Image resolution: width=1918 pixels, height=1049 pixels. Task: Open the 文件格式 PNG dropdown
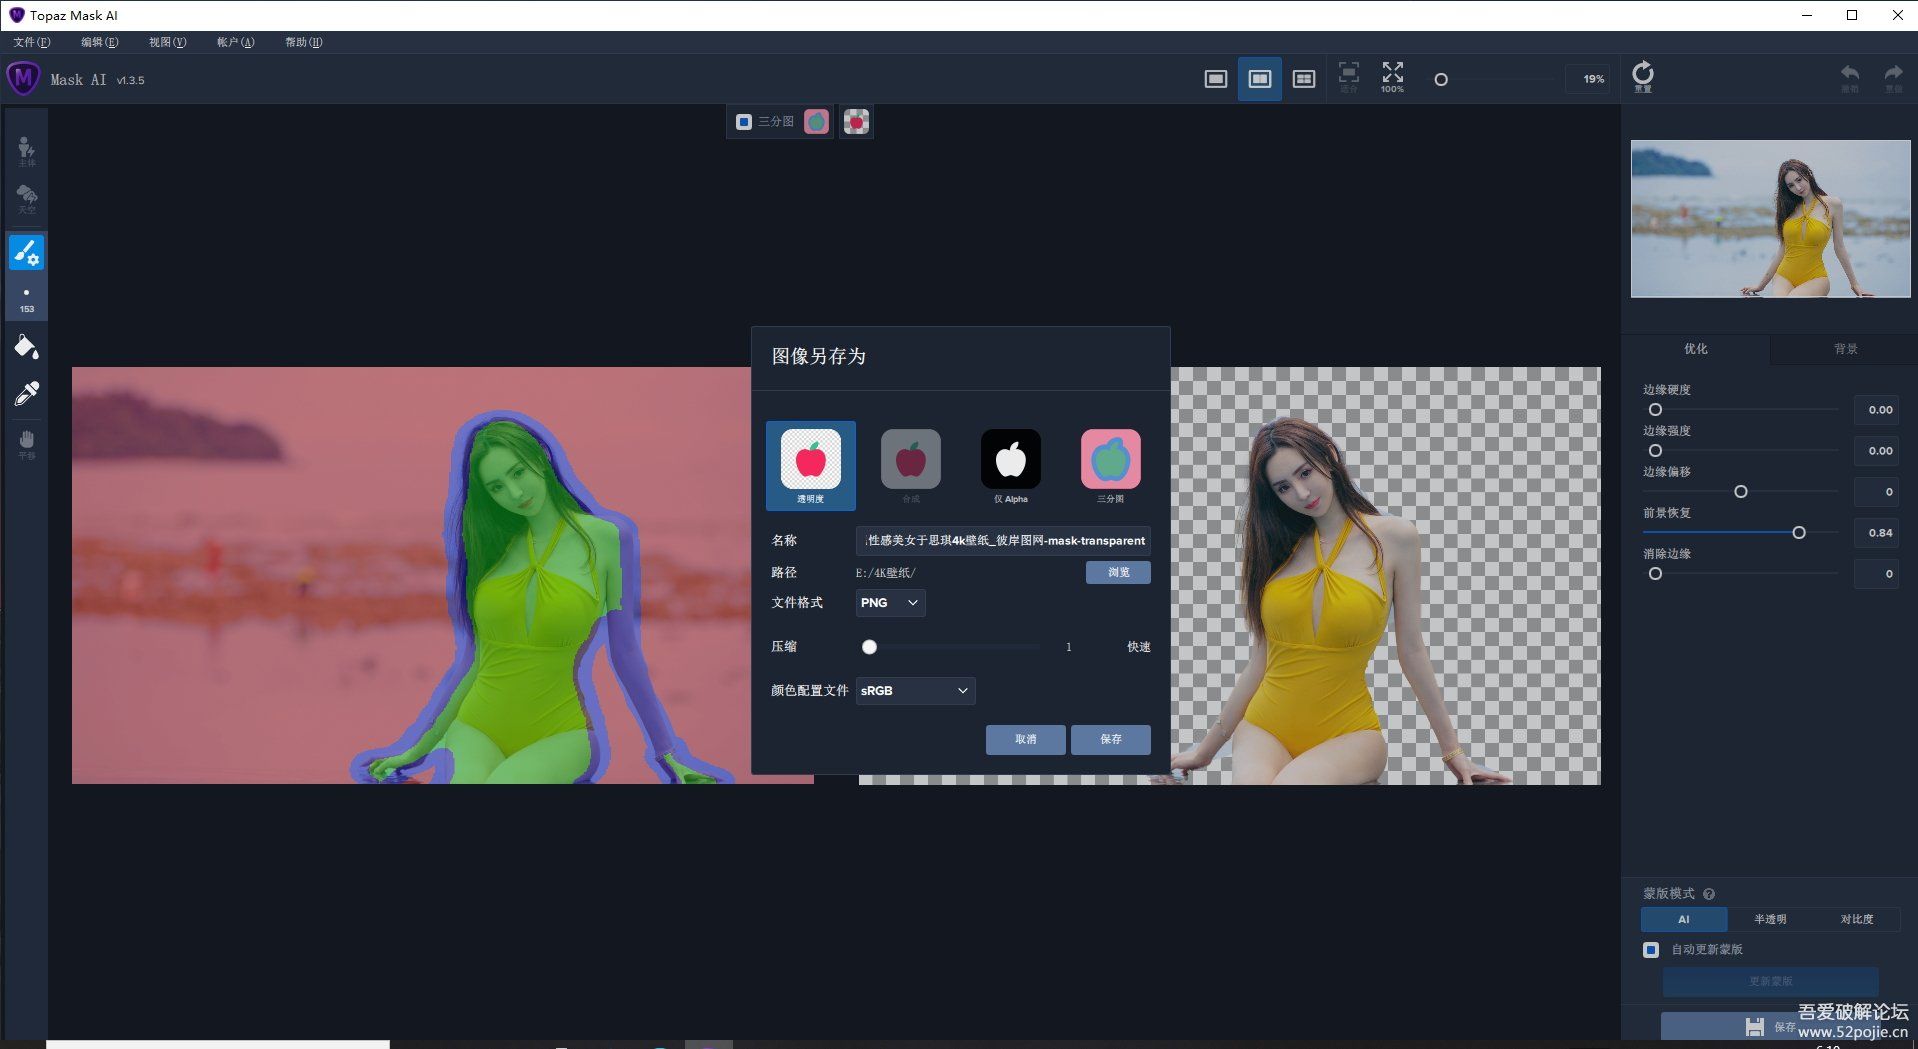[889, 602]
